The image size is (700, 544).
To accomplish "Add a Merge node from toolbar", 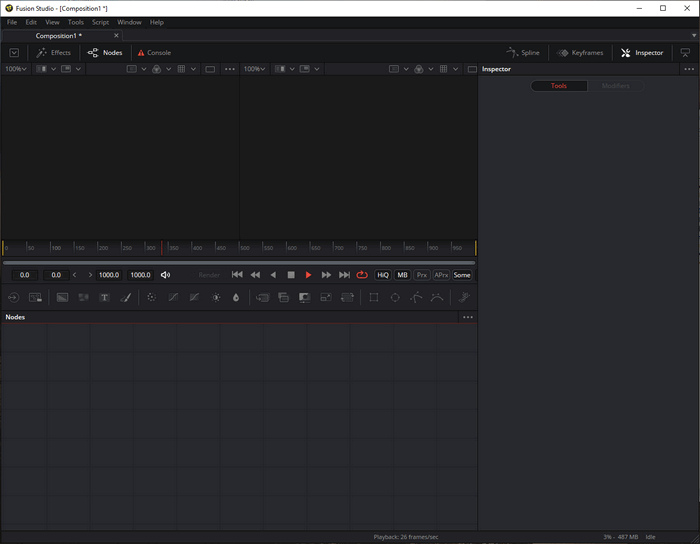I will [x=262, y=297].
